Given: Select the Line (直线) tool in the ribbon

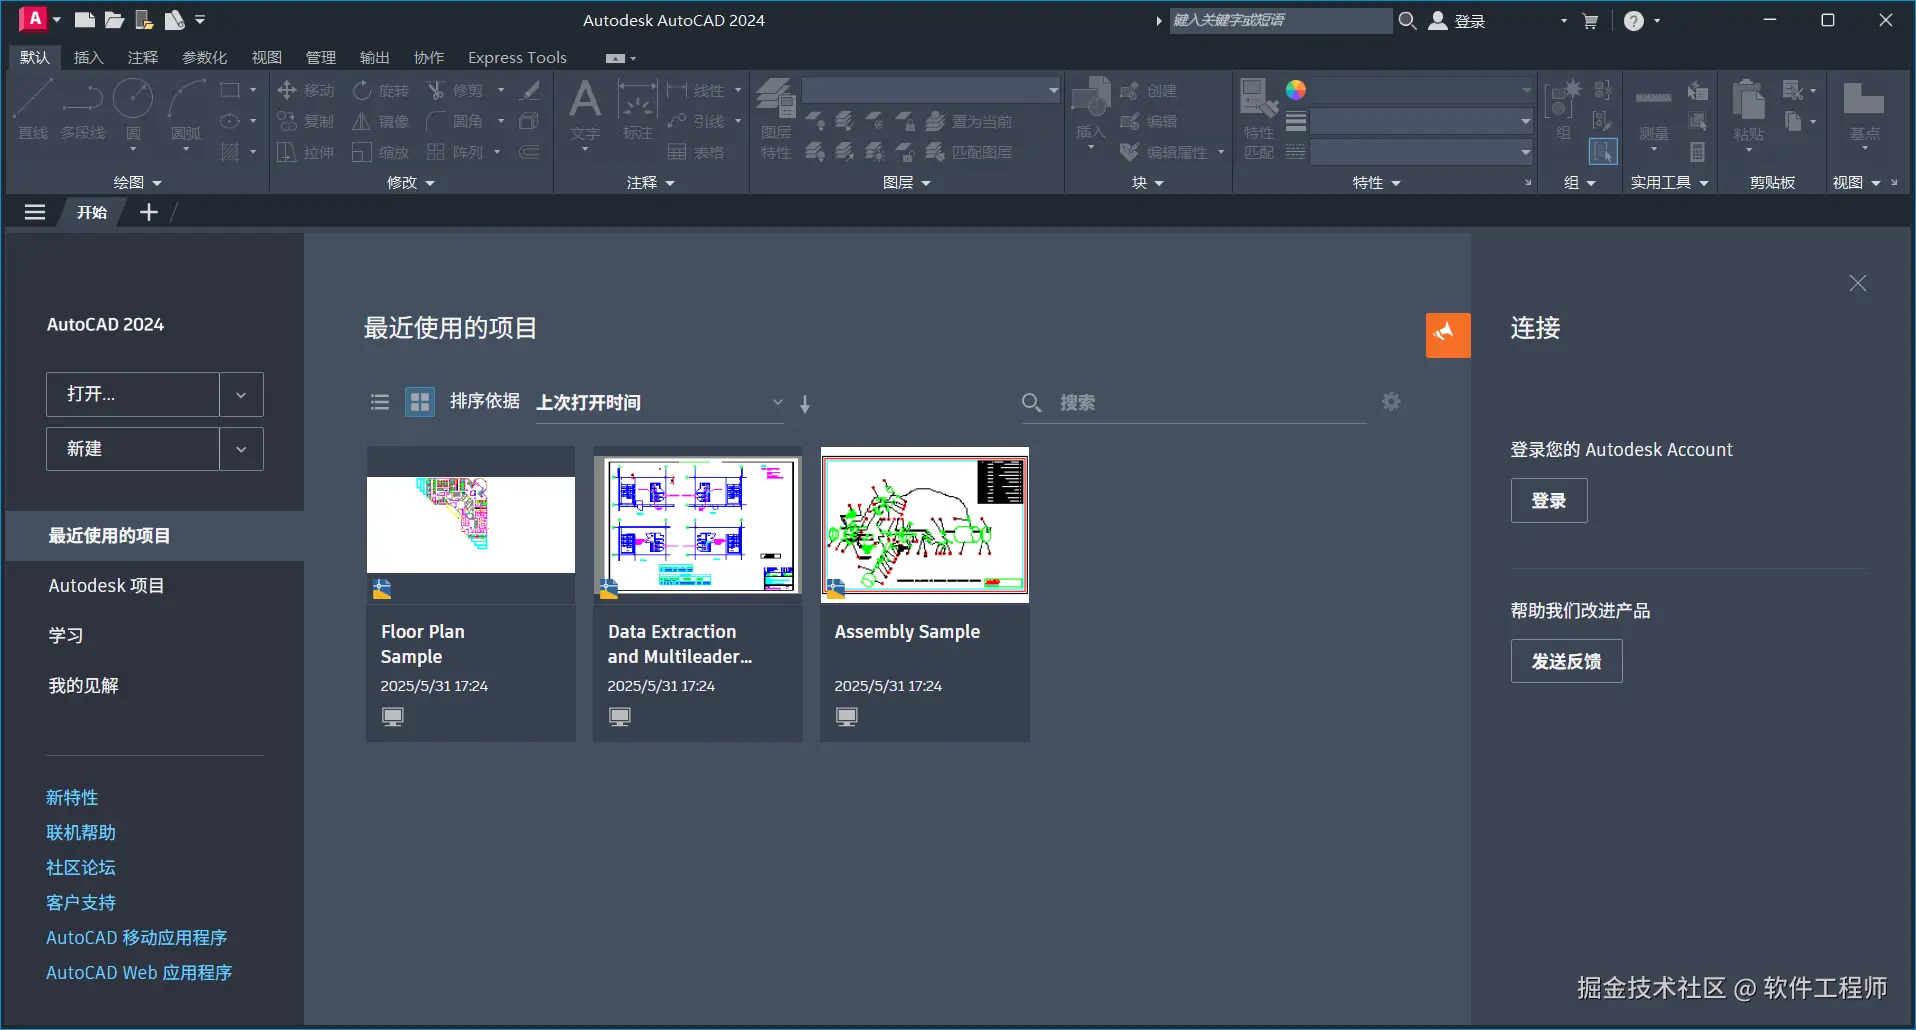Looking at the screenshot, I should coord(33,110).
